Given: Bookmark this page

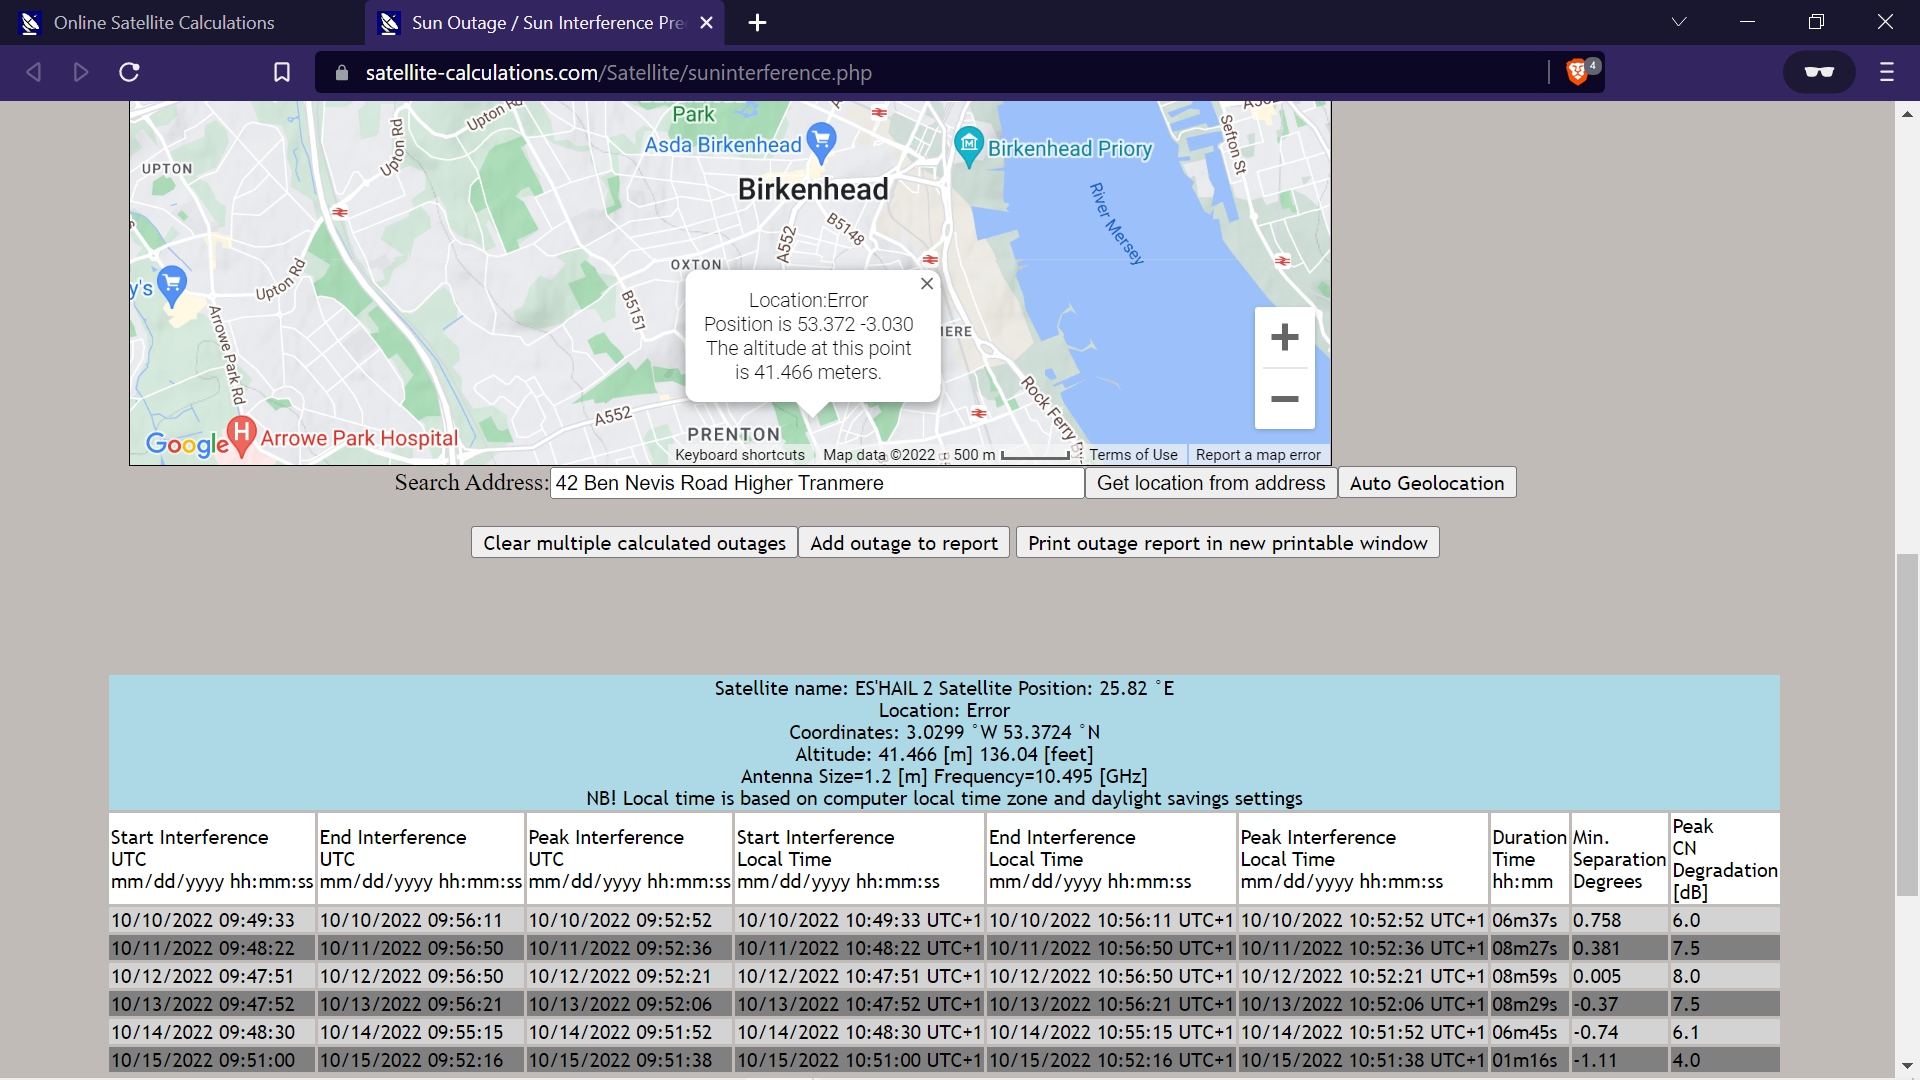Looking at the screenshot, I should point(282,72).
